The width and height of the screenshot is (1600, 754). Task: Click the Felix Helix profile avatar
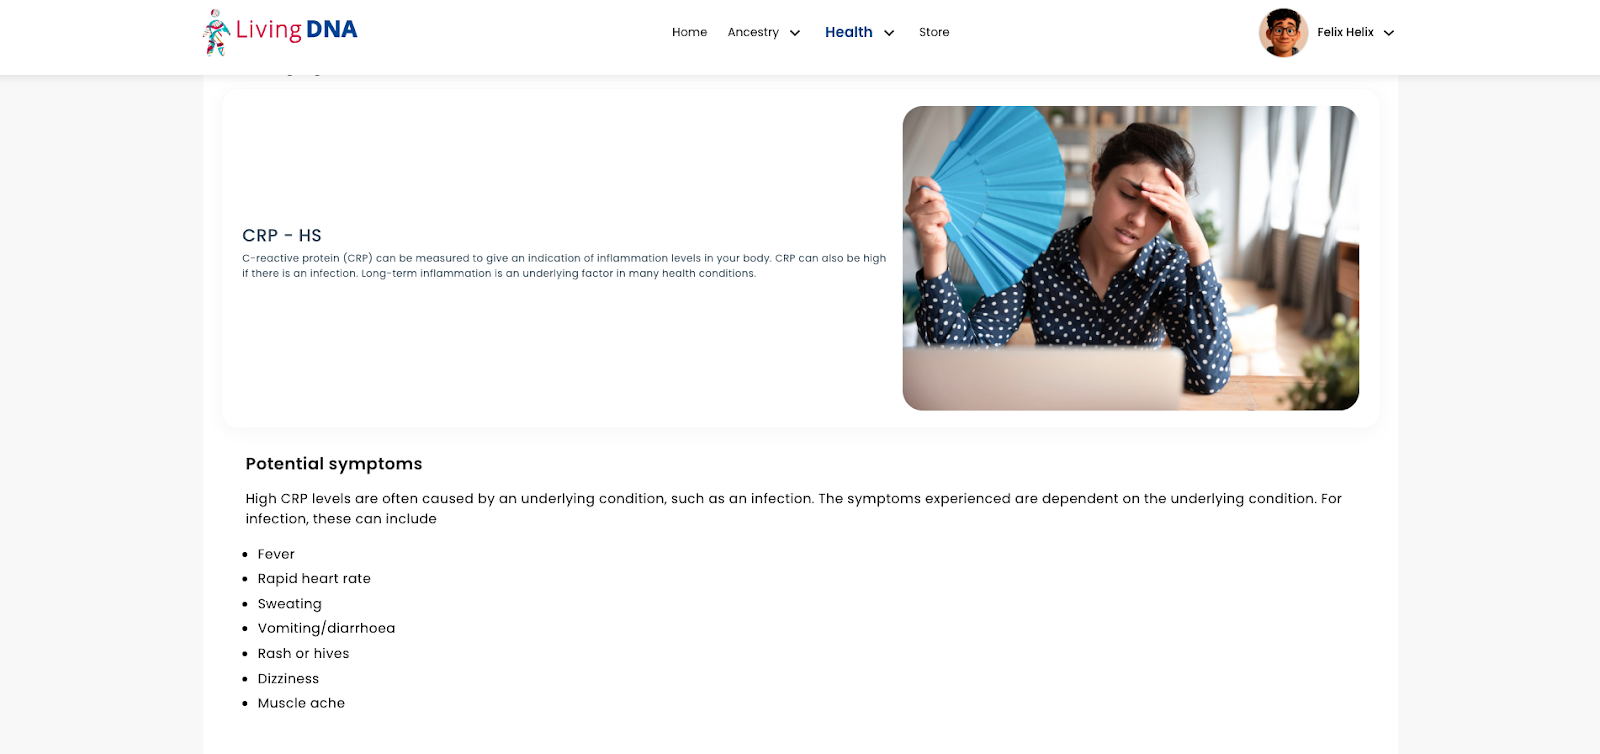point(1283,32)
